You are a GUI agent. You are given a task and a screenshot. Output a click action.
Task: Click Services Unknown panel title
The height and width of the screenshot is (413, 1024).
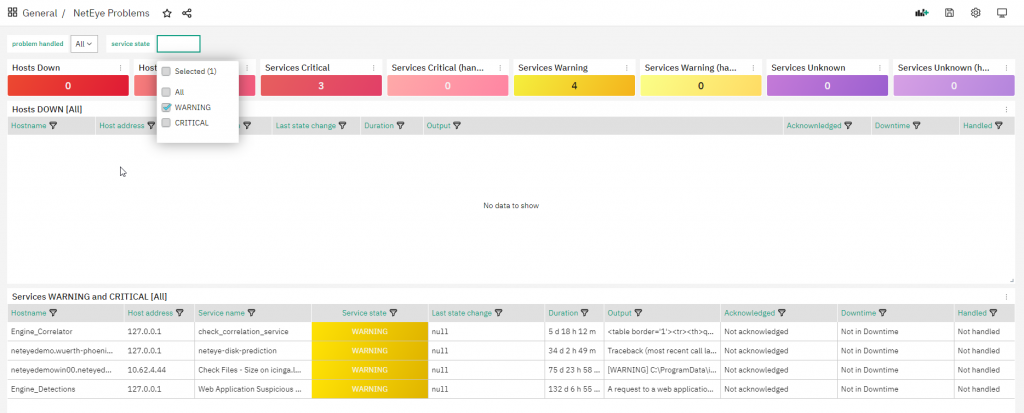[x=808, y=67]
